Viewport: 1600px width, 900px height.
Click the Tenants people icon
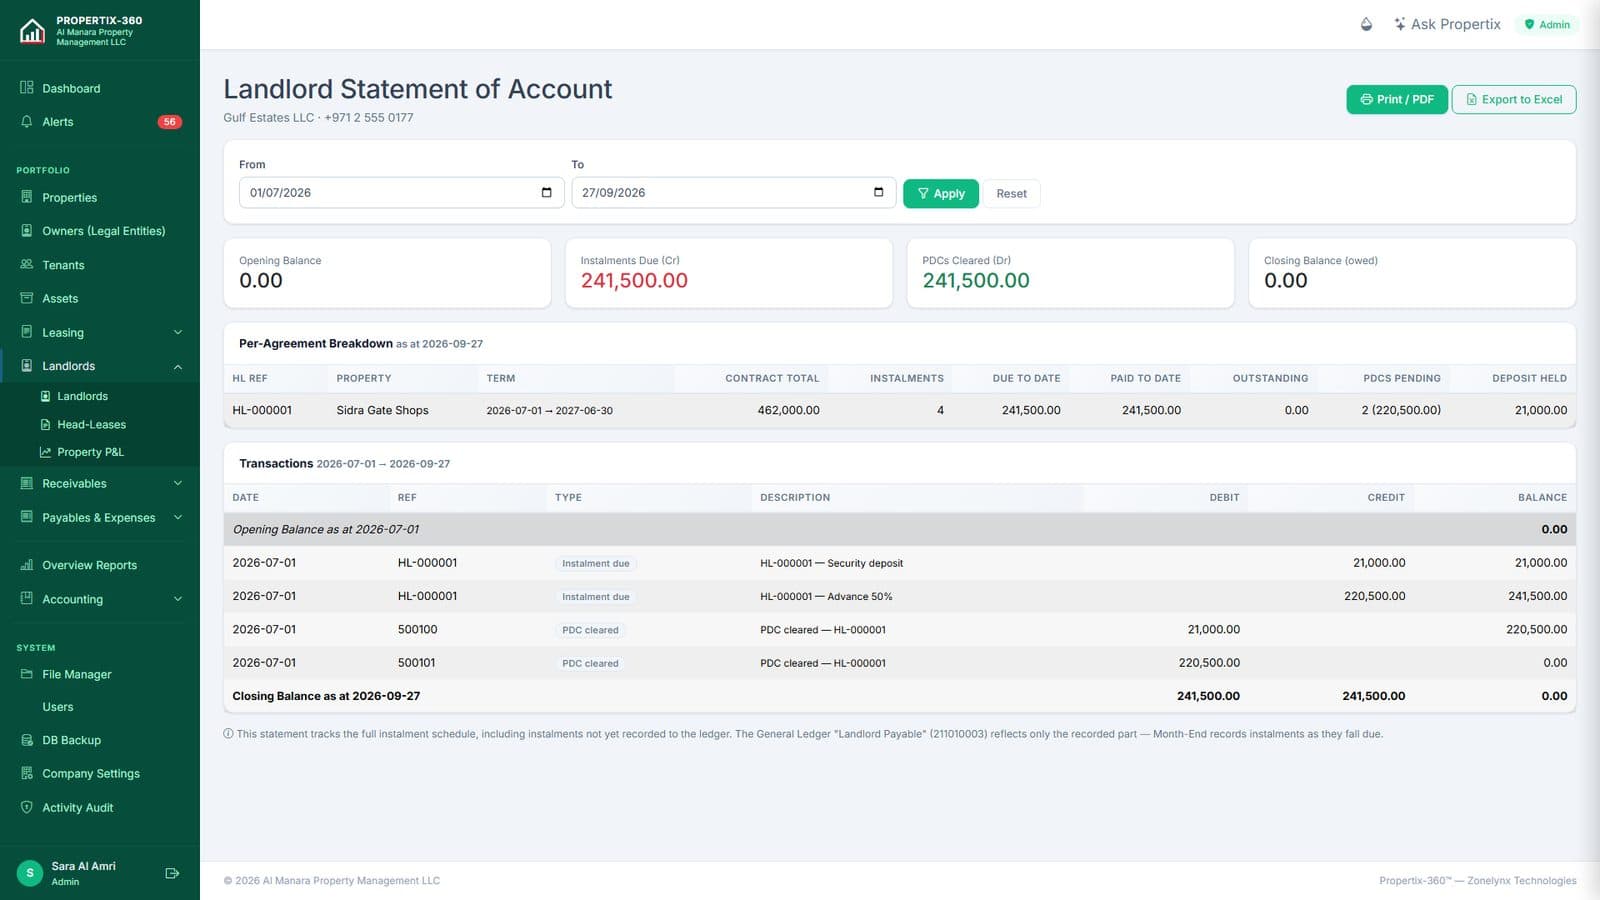(x=27, y=264)
